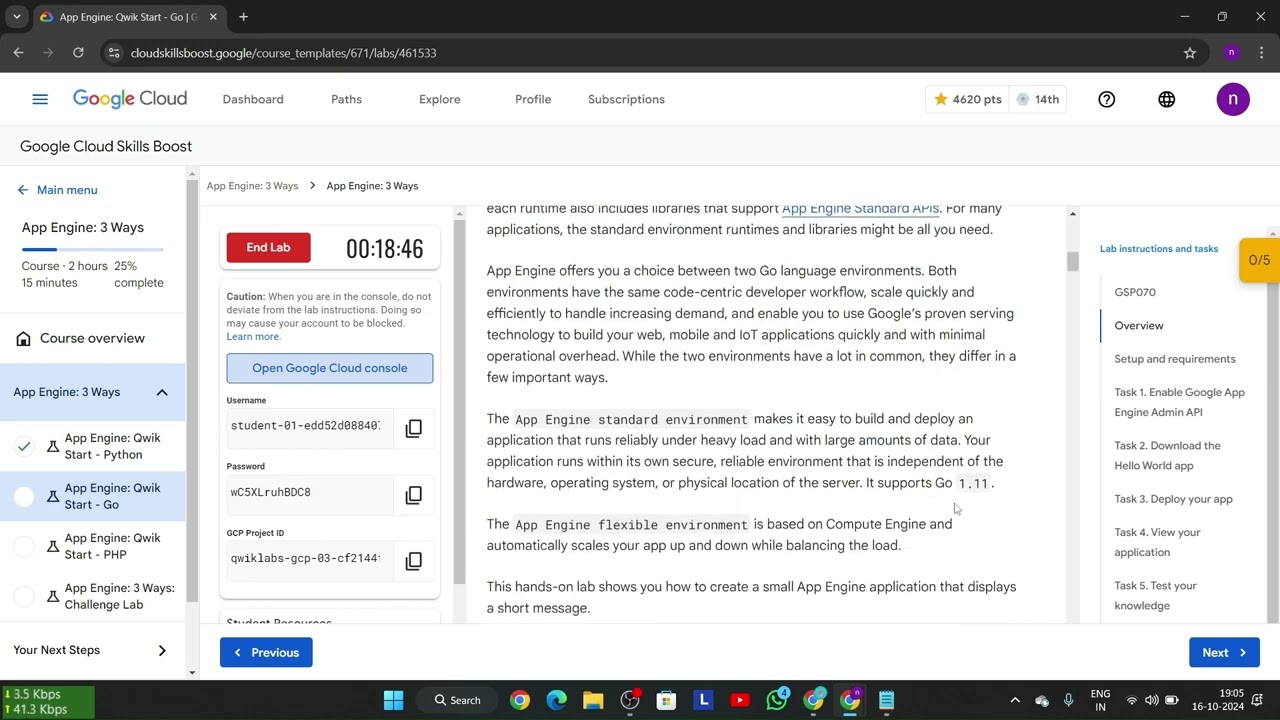Click the 0/5 score badge

[x=1259, y=260]
